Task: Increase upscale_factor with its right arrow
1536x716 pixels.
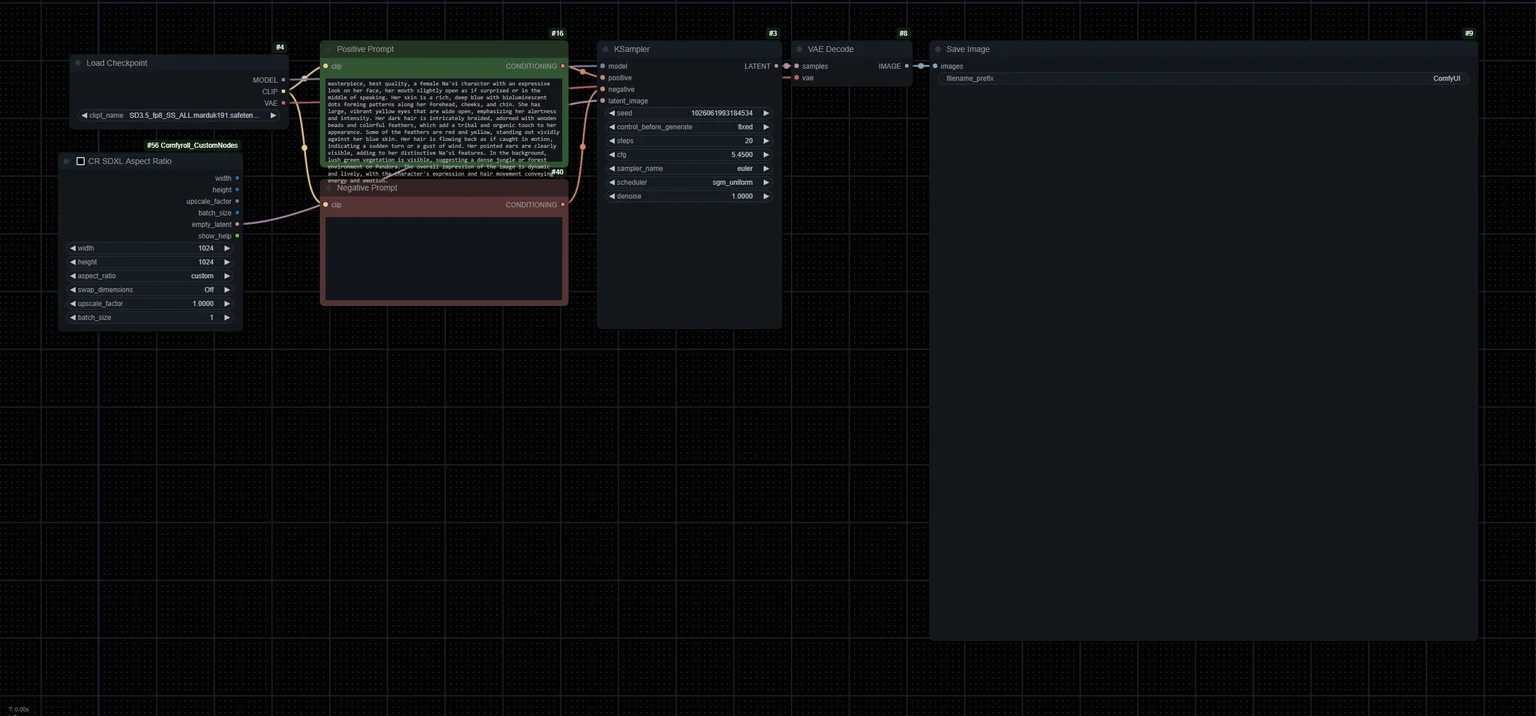Action: click(x=227, y=304)
